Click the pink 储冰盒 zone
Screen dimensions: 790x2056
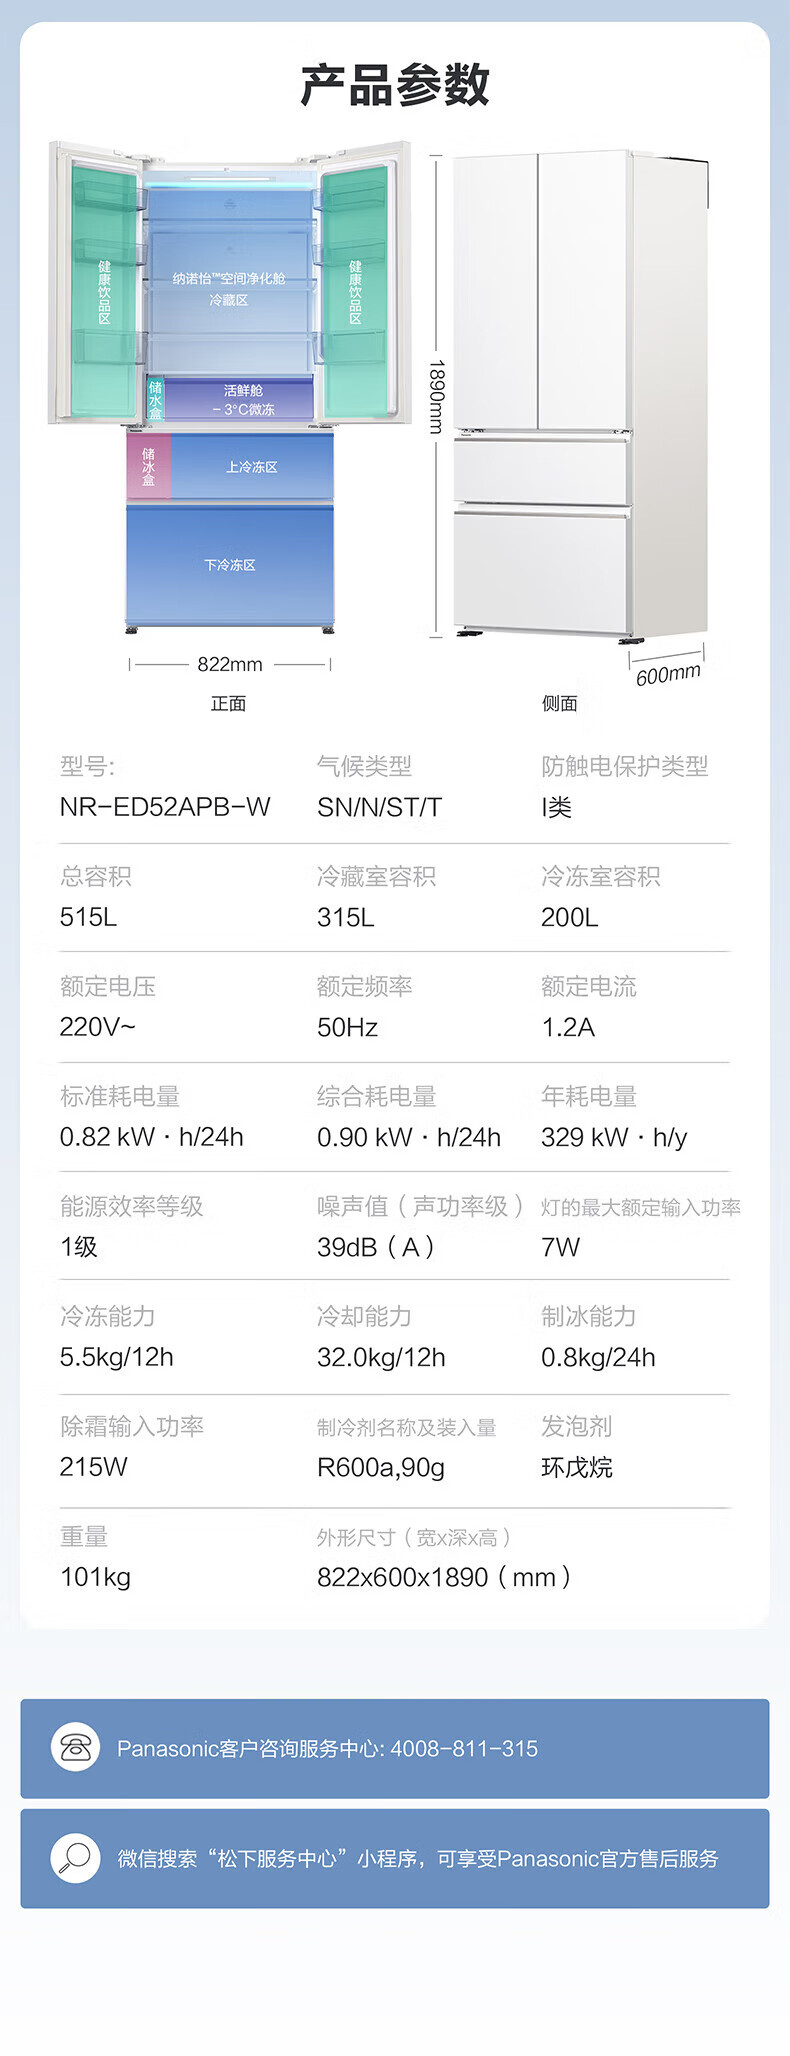pyautogui.click(x=148, y=467)
